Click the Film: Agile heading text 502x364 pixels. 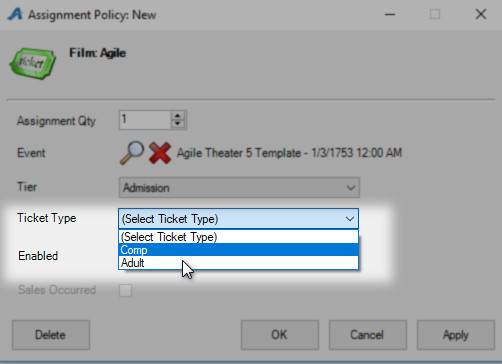point(97,53)
